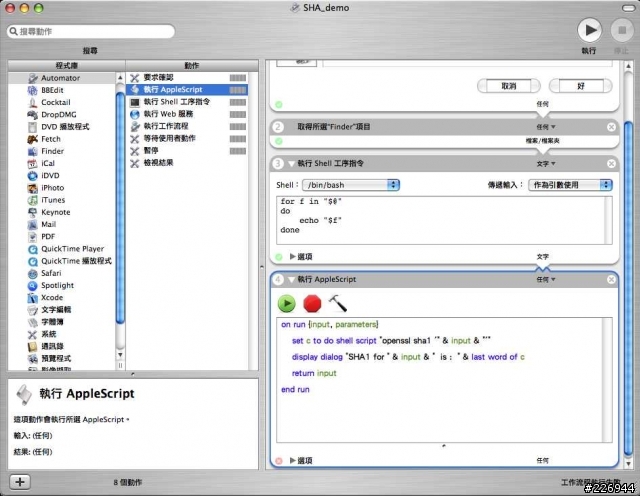This screenshot has height=496, width=640.
Task: Select iTunes in the library list
Action: pos(62,200)
